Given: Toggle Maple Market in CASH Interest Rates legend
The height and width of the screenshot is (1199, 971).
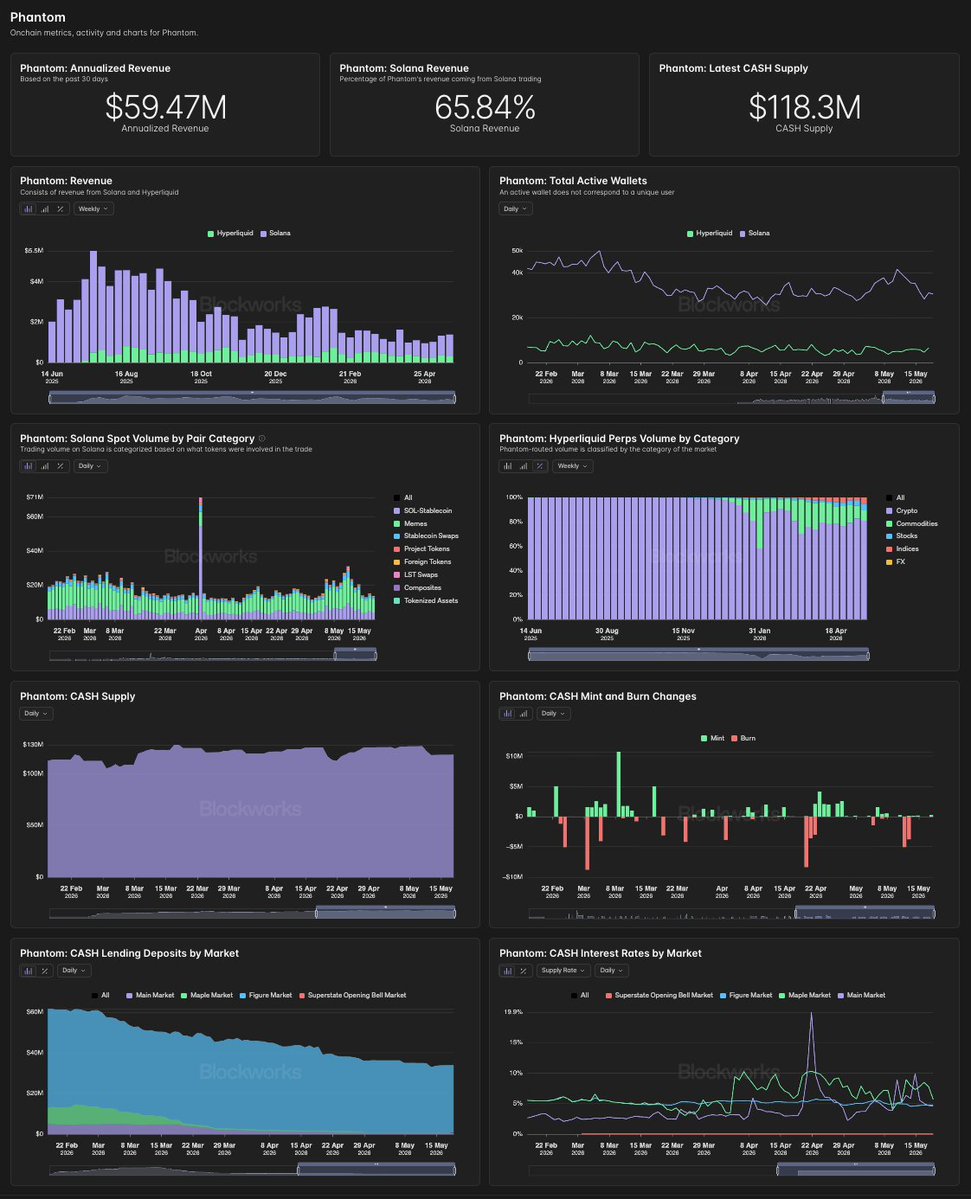Looking at the screenshot, I should (805, 996).
